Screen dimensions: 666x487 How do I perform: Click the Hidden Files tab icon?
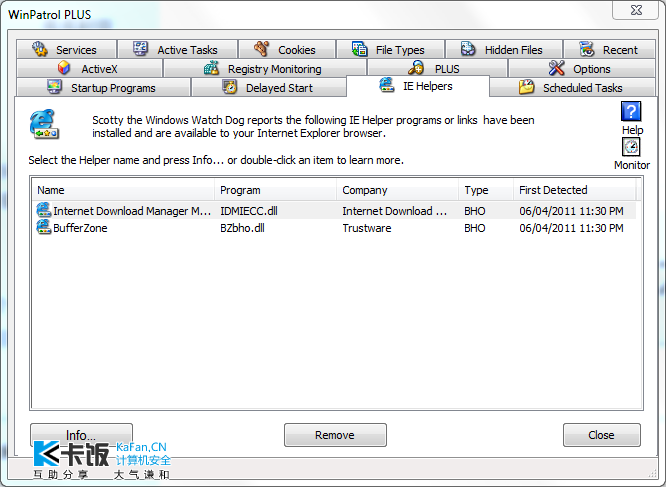tap(468, 49)
